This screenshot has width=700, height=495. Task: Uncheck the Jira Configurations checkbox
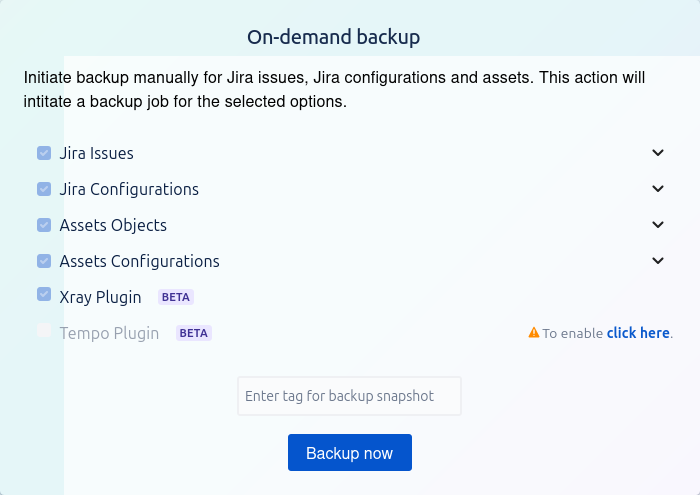pyautogui.click(x=44, y=189)
